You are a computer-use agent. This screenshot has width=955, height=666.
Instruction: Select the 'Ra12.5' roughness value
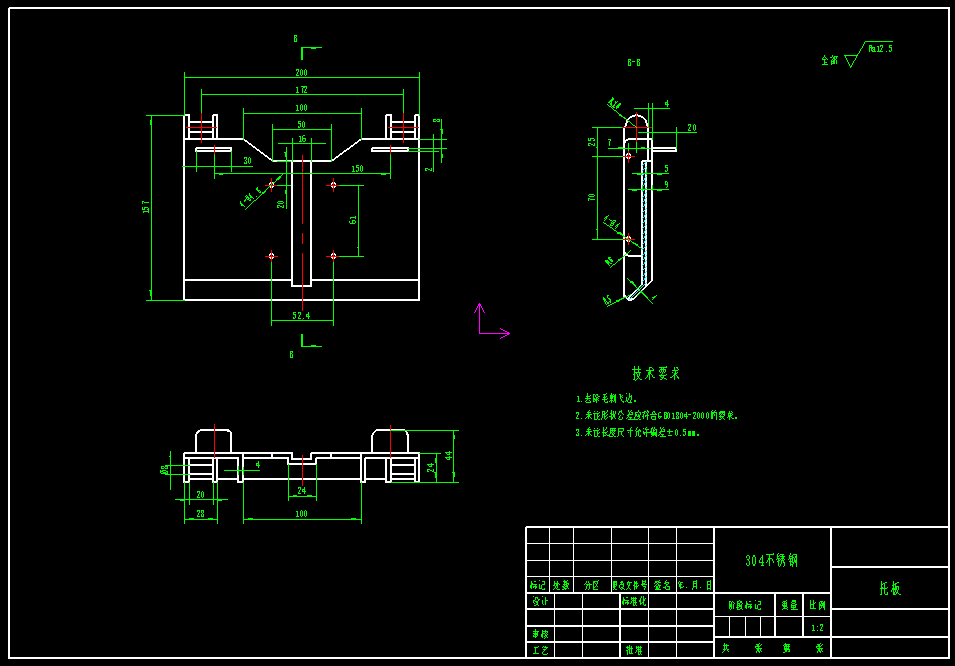click(880, 49)
